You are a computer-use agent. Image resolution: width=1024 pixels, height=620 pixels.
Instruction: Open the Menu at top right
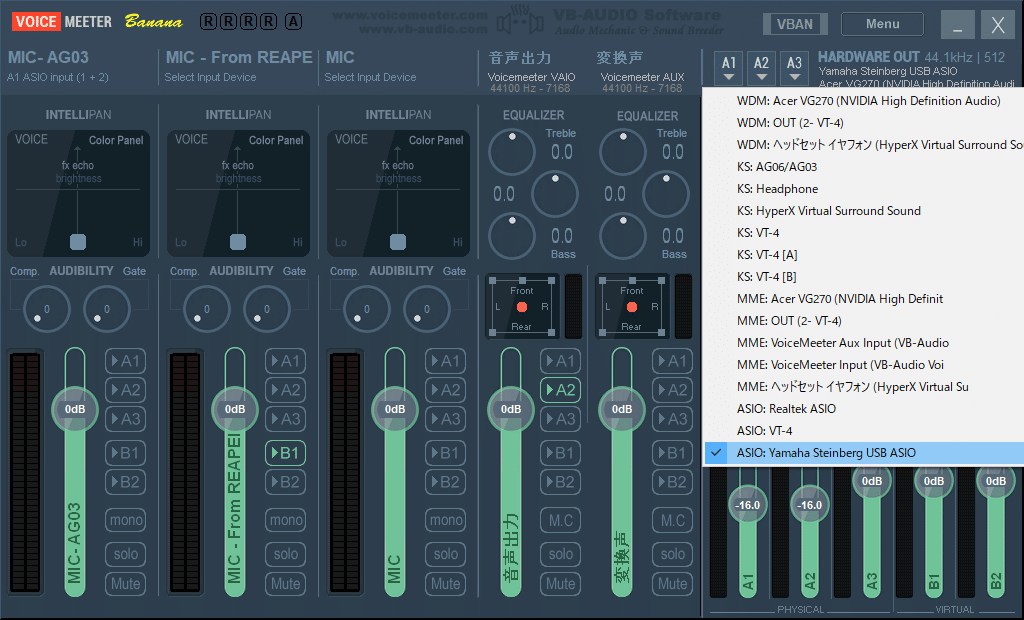(881, 23)
